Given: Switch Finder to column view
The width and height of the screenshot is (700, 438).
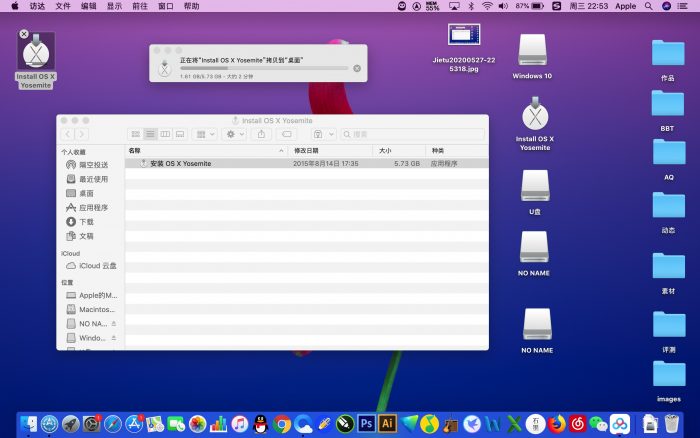Looking at the screenshot, I should [x=165, y=133].
